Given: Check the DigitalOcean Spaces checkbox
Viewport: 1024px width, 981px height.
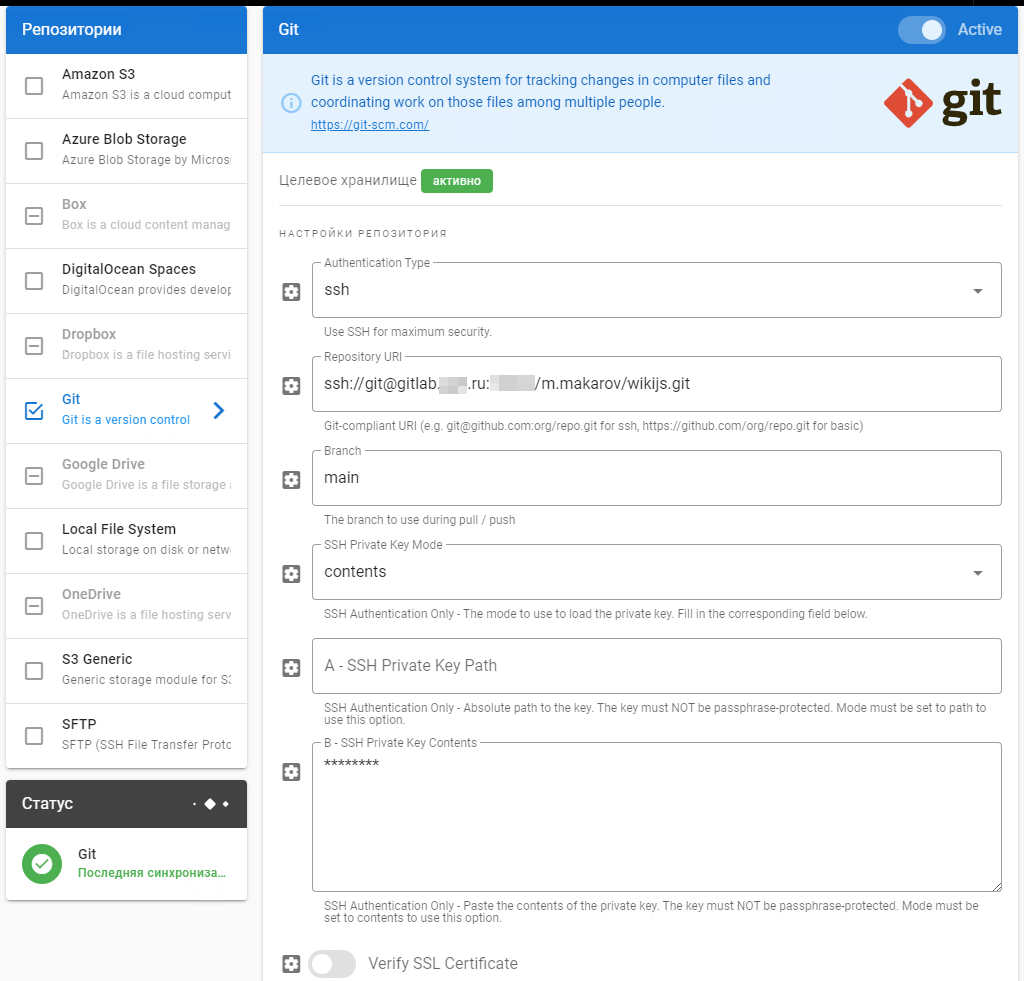Looking at the screenshot, I should pos(34,281).
